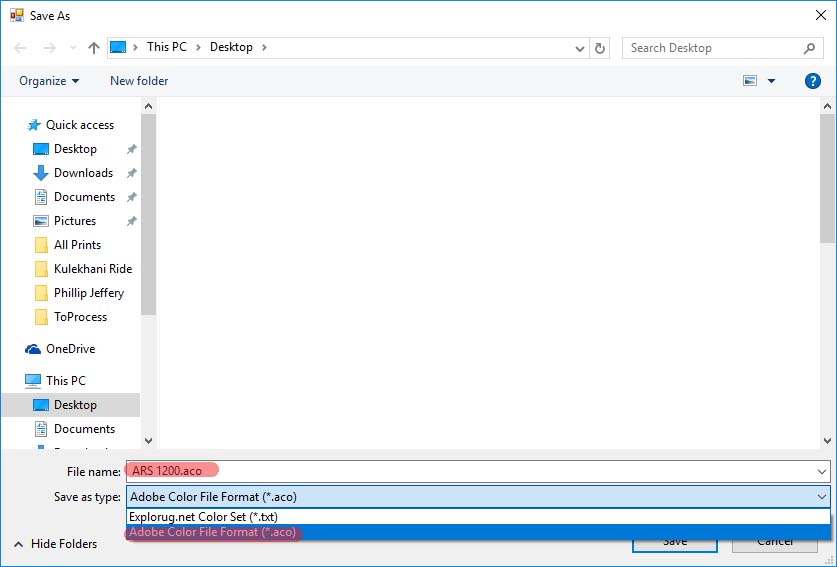
Task: Open the Pictures folder in Quick access
Action: tap(75, 221)
